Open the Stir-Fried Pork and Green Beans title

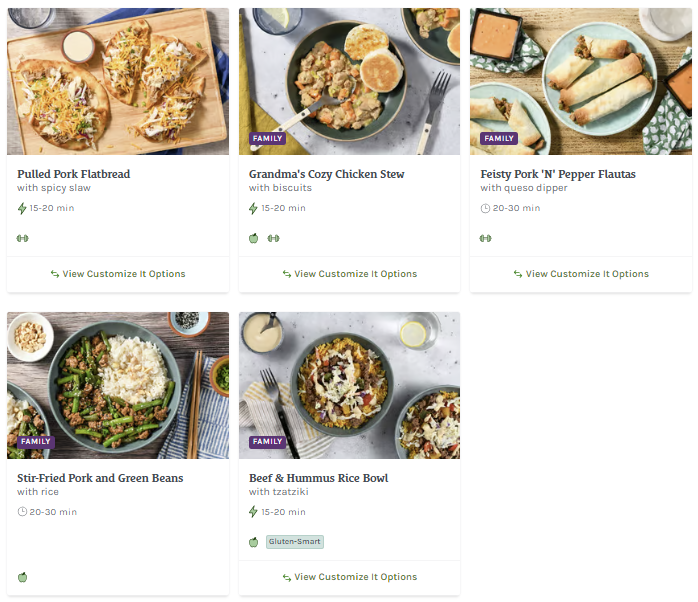click(100, 478)
